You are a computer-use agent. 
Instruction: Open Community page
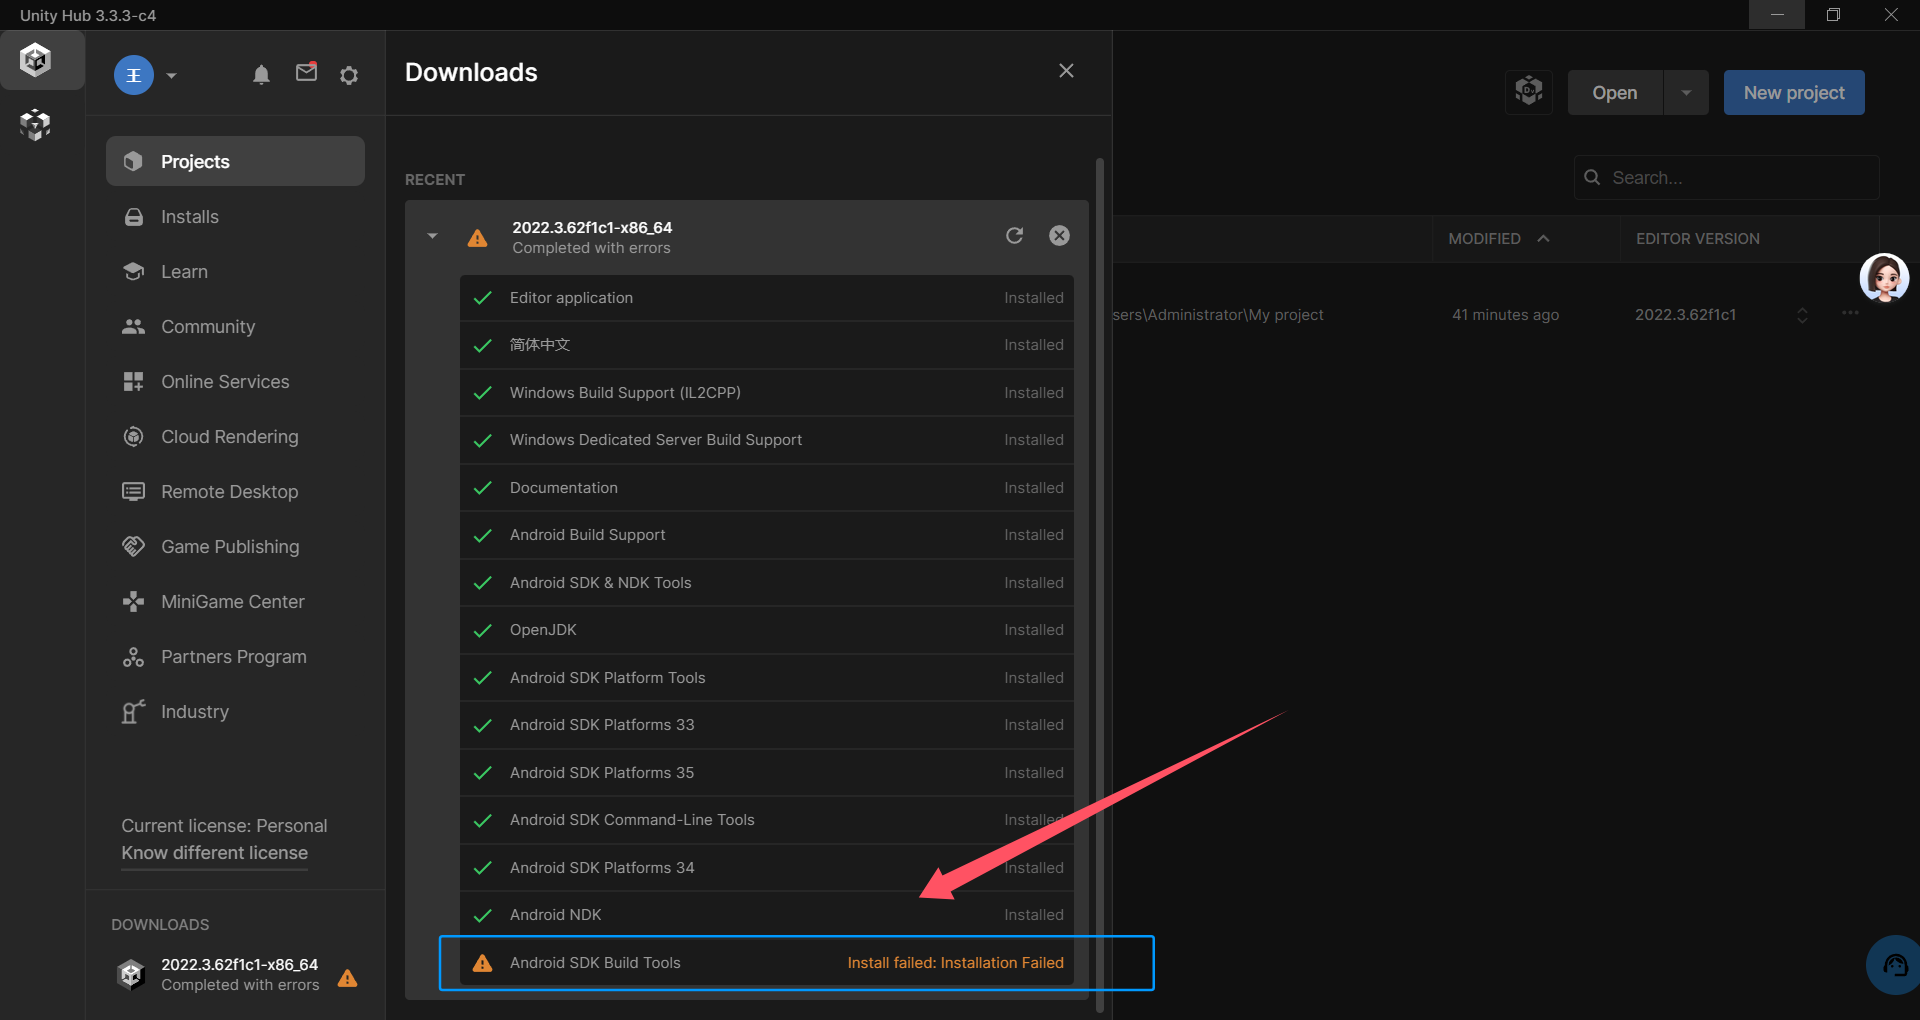235,327
